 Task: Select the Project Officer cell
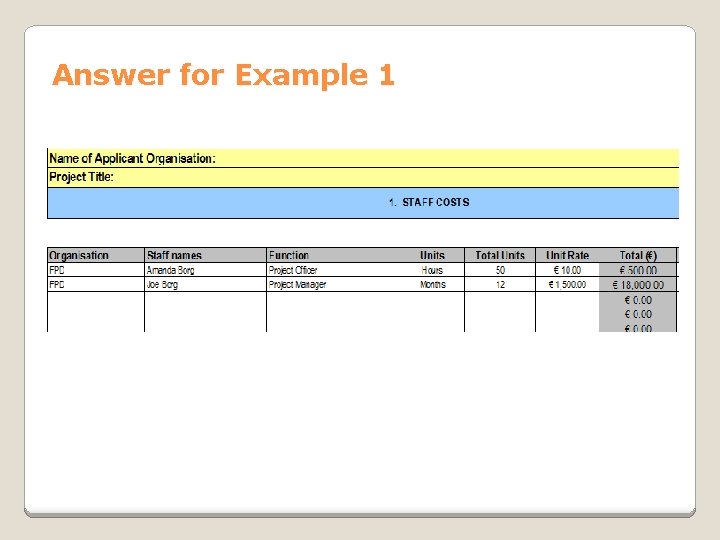pyautogui.click(x=293, y=270)
